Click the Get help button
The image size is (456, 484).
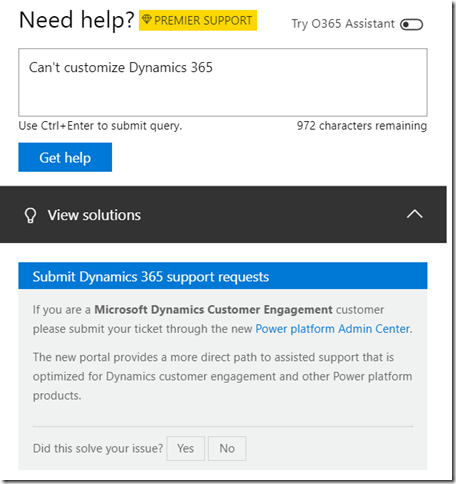pos(65,157)
